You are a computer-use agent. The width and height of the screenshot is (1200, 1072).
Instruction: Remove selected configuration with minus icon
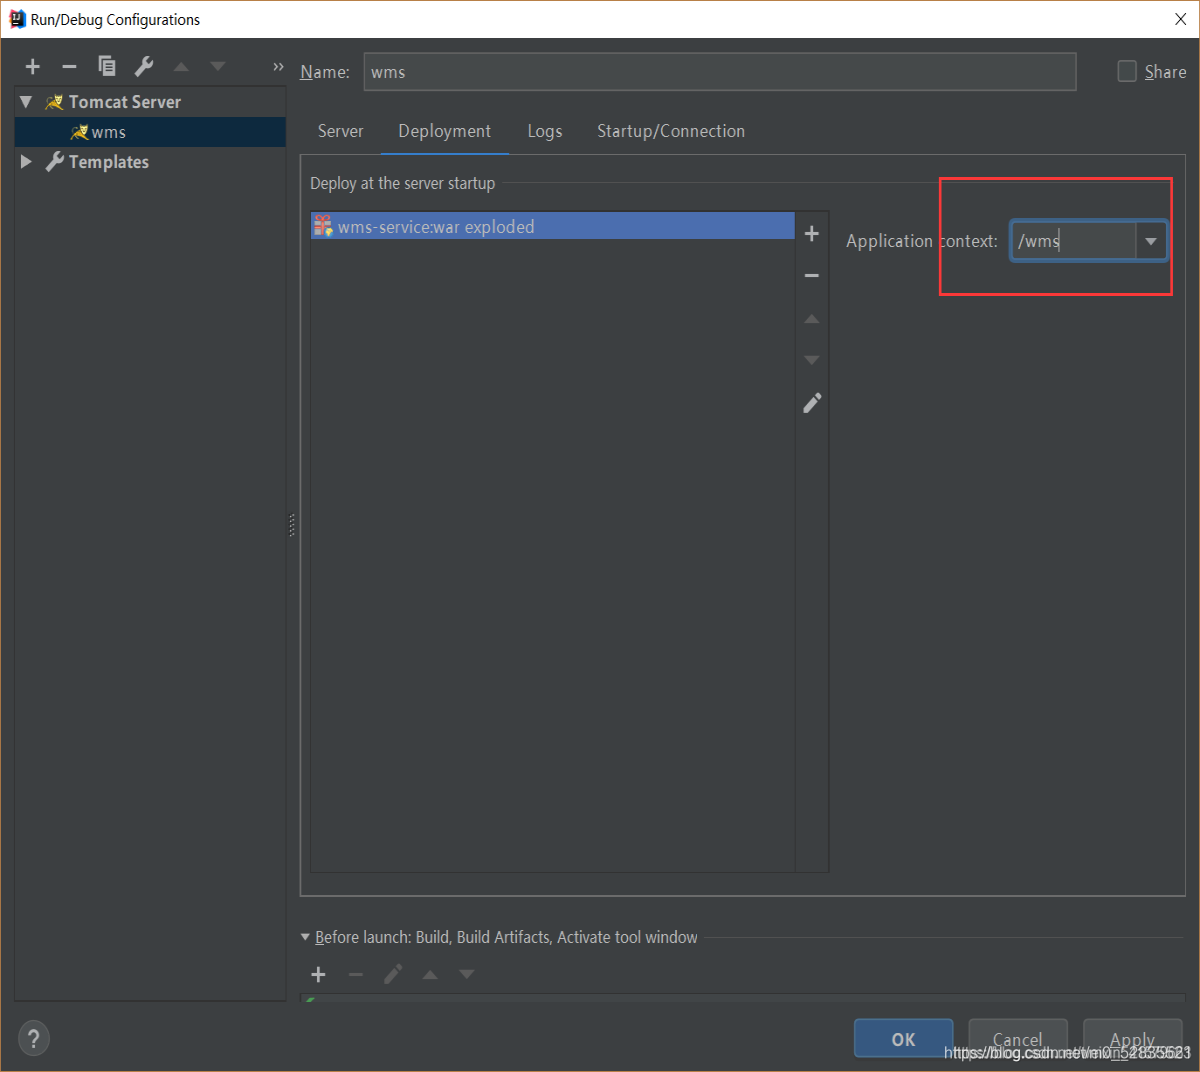[x=69, y=67]
